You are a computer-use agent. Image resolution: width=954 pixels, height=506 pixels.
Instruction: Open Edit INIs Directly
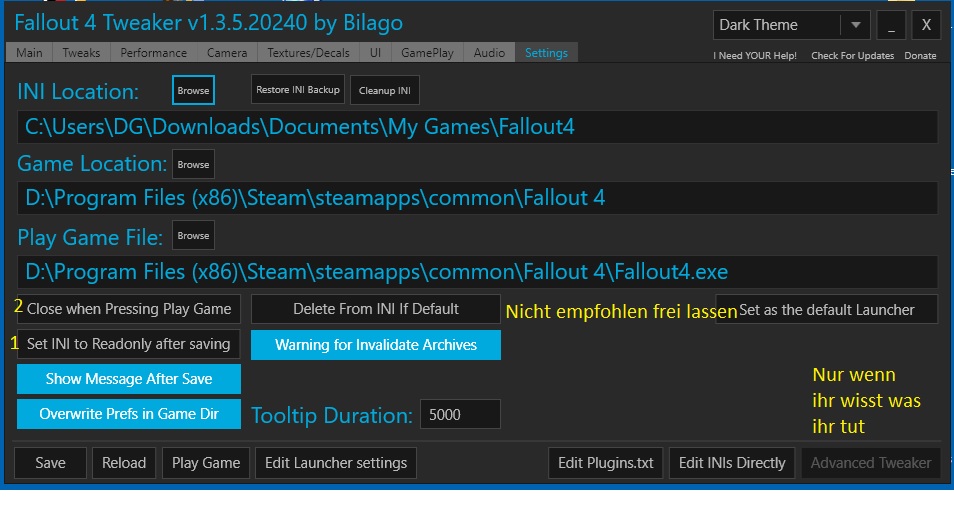[x=732, y=463]
